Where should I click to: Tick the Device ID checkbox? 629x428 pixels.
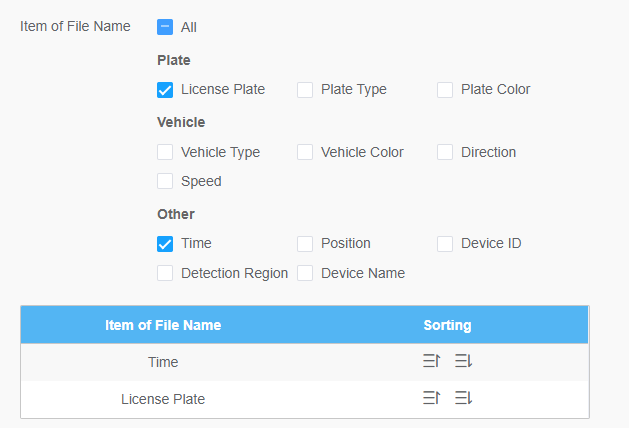point(445,244)
